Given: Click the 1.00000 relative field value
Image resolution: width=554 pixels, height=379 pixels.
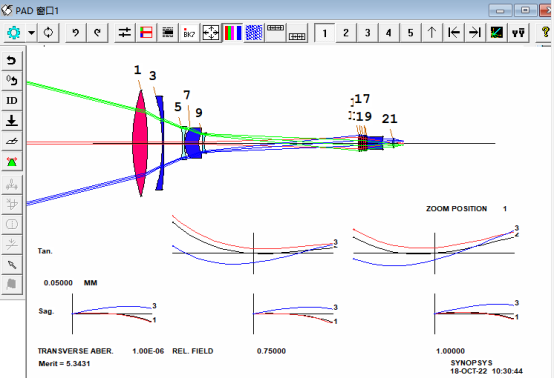Looking at the screenshot, I should point(450,351).
